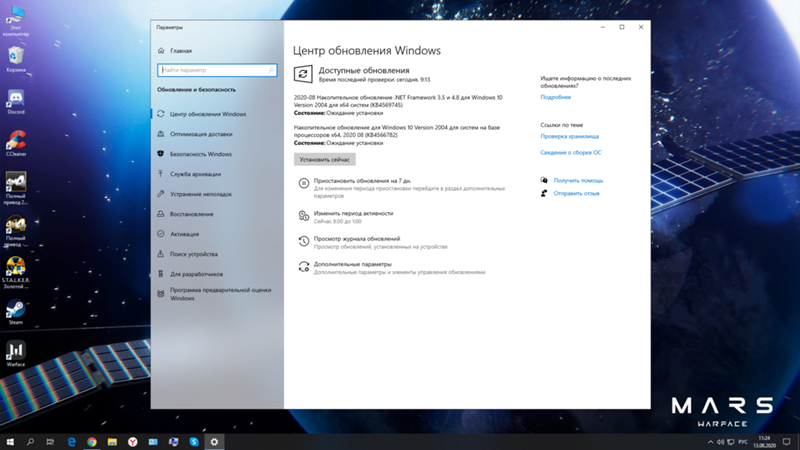Open taskbar search magnifier
Image resolution: width=800 pixels, height=450 pixels.
pyautogui.click(x=30, y=442)
